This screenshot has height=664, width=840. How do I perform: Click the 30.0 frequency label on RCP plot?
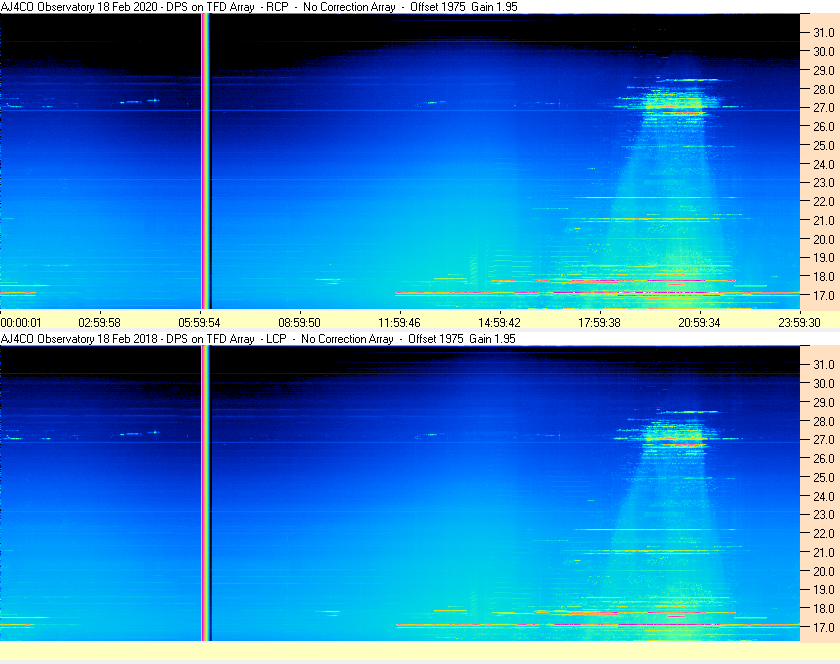(824, 52)
